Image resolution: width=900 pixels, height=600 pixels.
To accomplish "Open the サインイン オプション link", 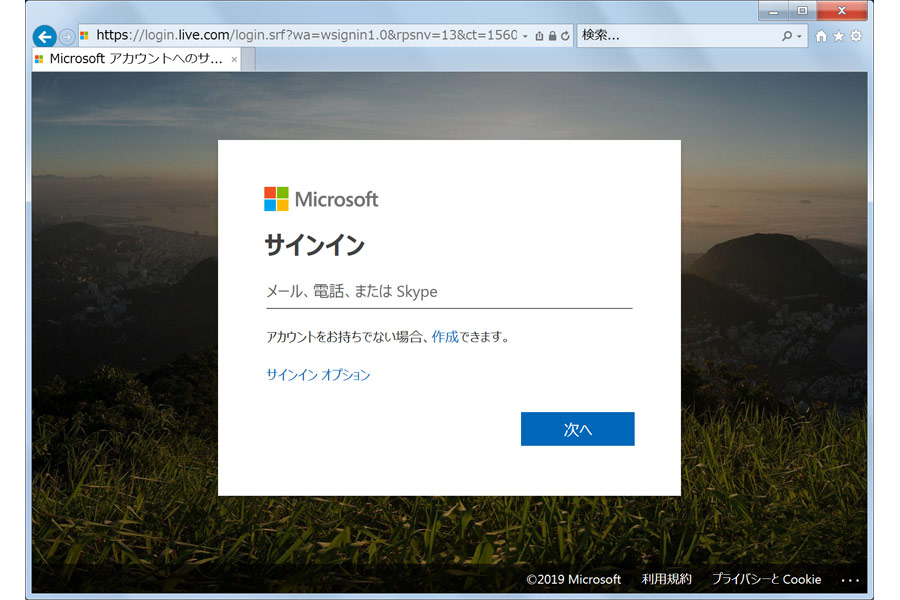I will (319, 375).
